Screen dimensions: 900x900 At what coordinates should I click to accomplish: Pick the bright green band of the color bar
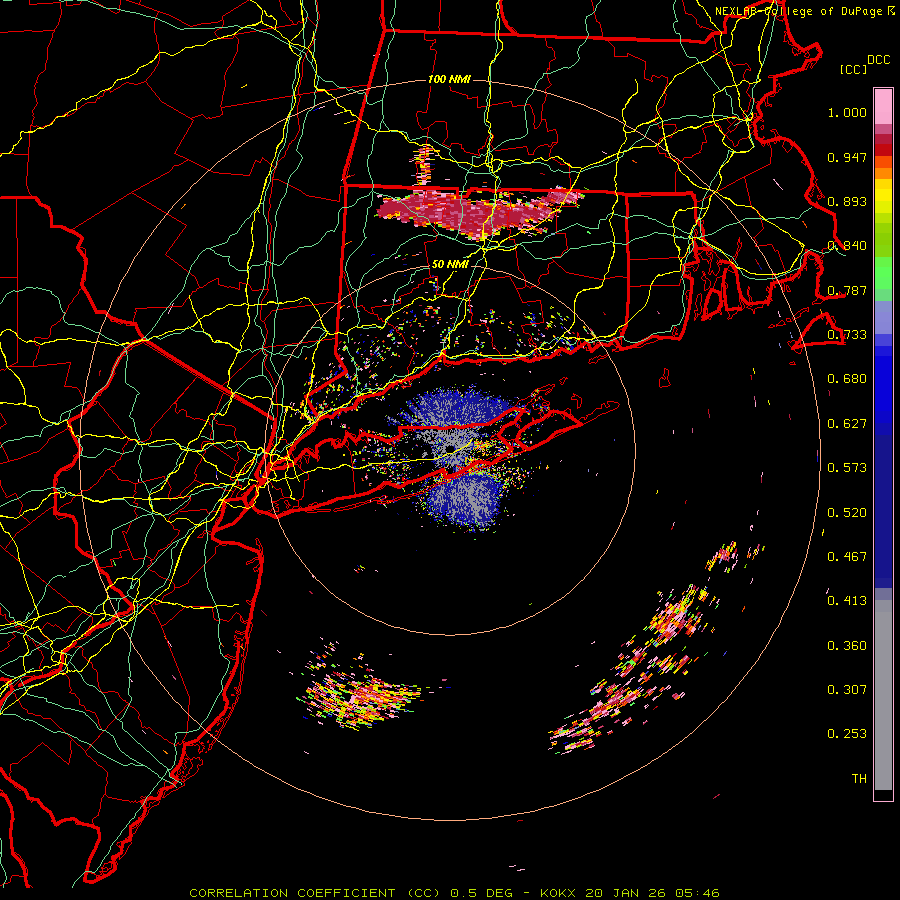click(883, 273)
